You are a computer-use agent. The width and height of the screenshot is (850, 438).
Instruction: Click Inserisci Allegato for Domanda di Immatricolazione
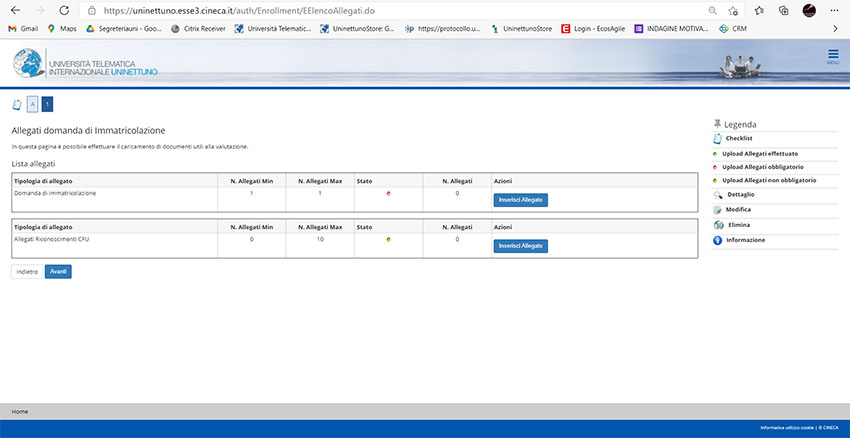point(520,199)
